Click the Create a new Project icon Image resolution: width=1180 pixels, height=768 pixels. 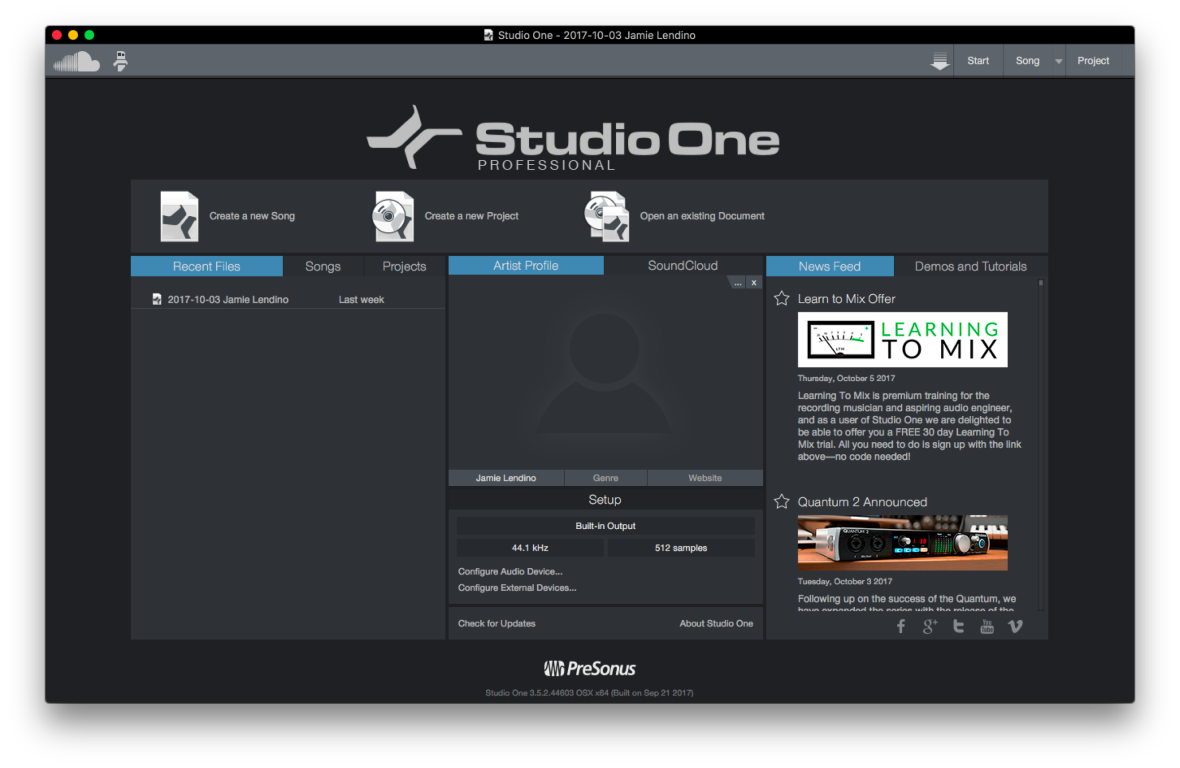point(393,216)
